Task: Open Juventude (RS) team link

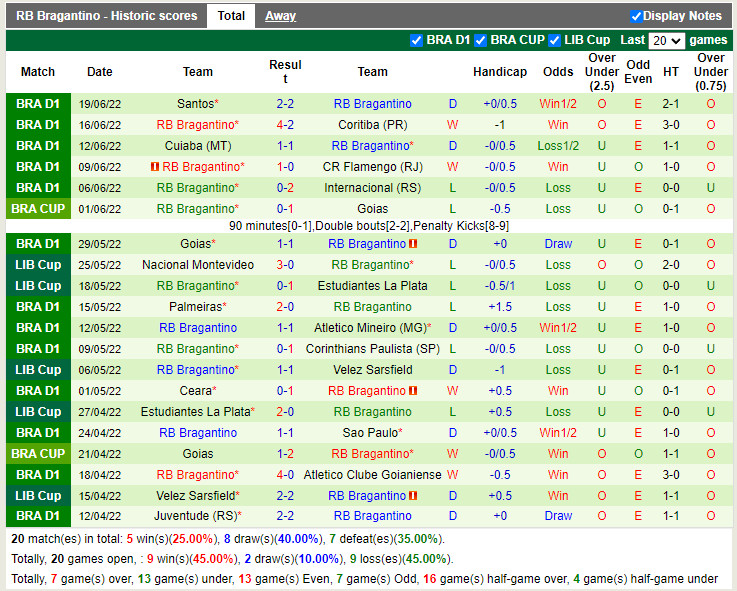Action: (196, 516)
